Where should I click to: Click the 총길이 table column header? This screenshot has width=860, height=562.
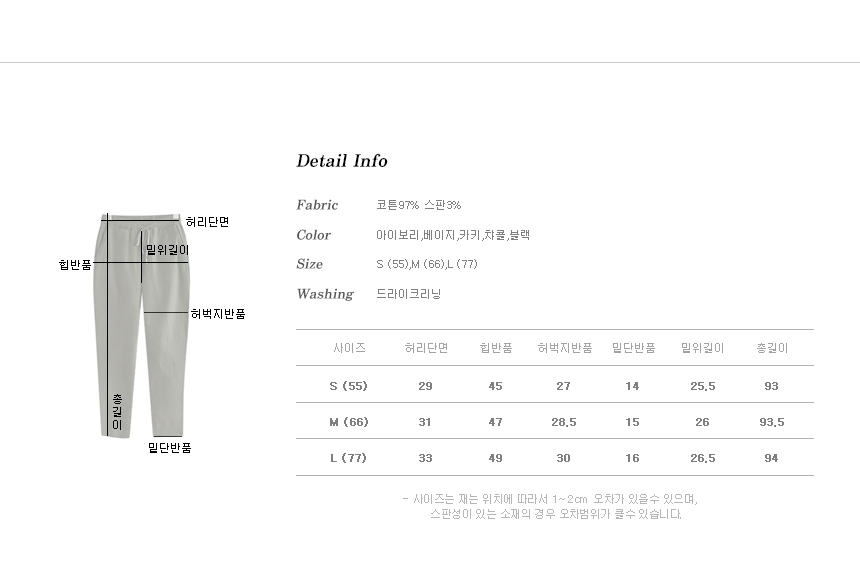click(772, 348)
